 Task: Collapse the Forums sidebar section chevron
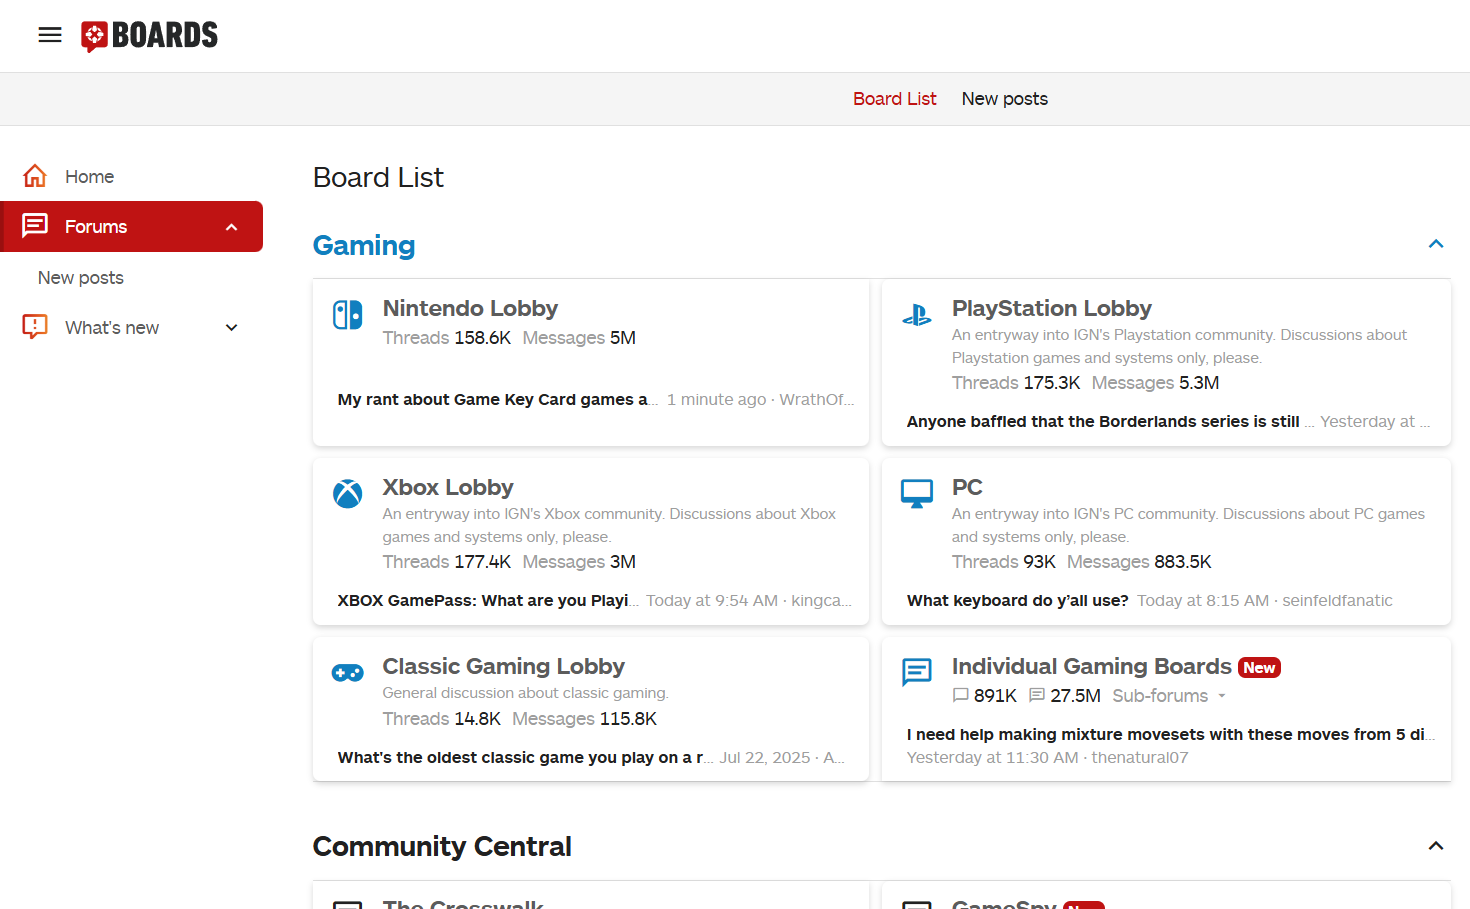[x=232, y=227]
